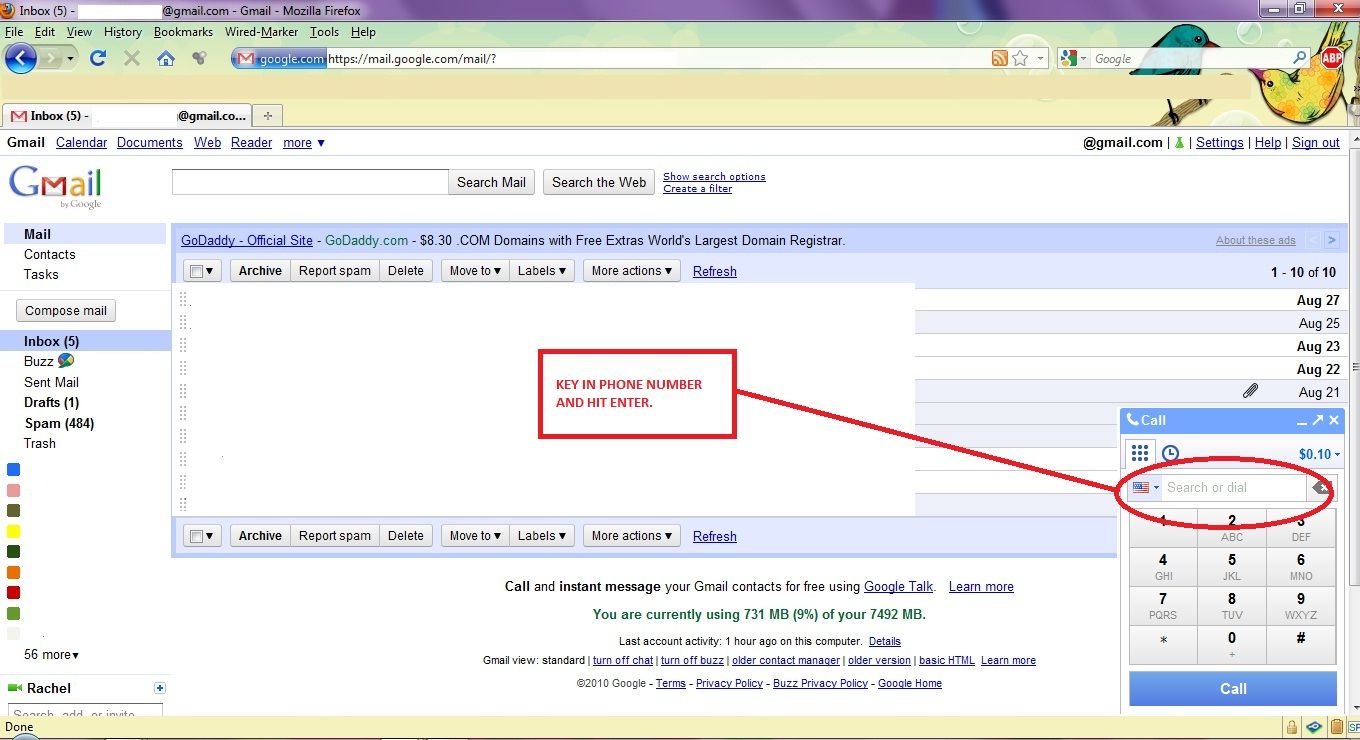This screenshot has height=740, width=1360.
Task: Open call history via the clock icon
Action: point(1170,452)
